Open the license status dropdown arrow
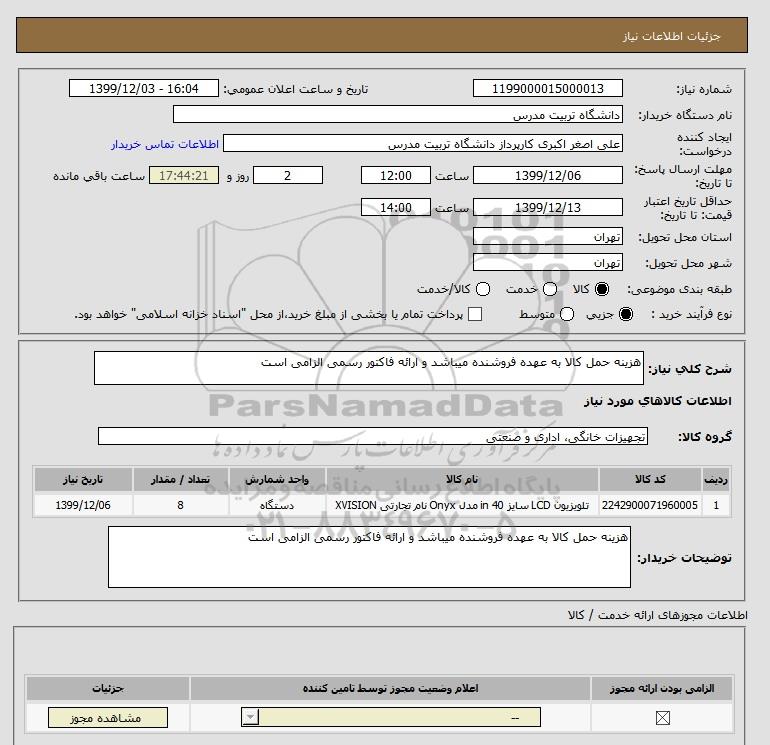The image size is (770, 745). [x=250, y=717]
